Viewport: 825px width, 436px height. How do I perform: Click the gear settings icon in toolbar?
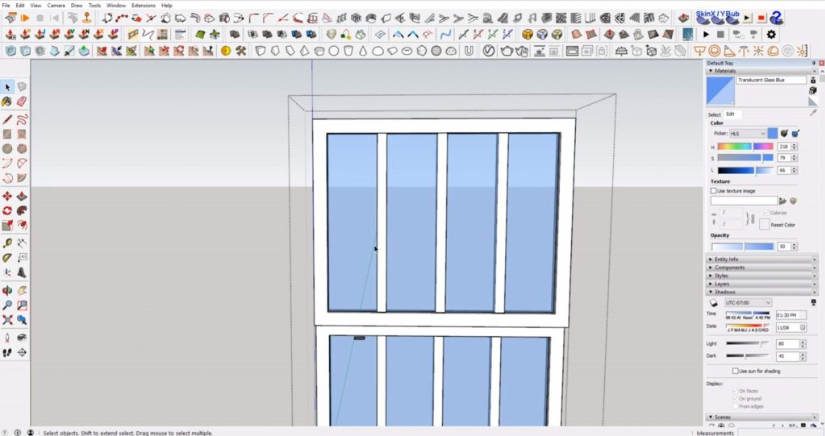[771, 35]
